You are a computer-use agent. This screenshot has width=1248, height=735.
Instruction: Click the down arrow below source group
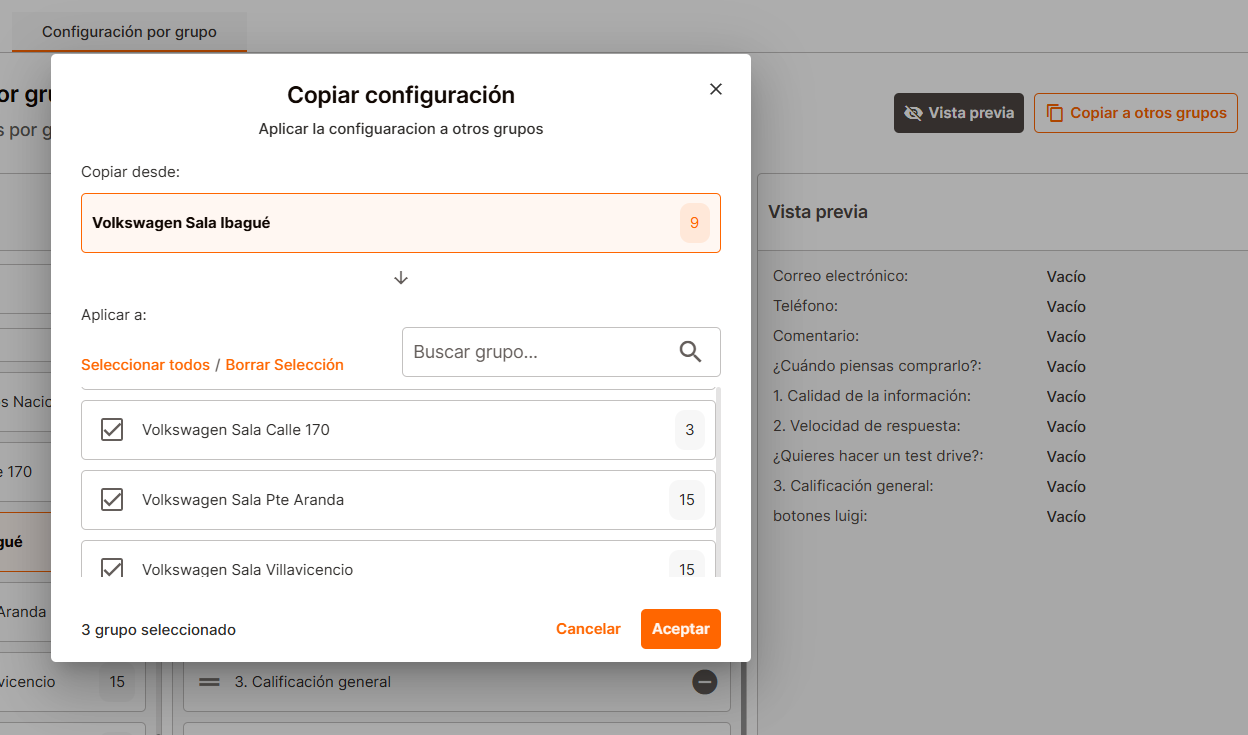tap(401, 278)
